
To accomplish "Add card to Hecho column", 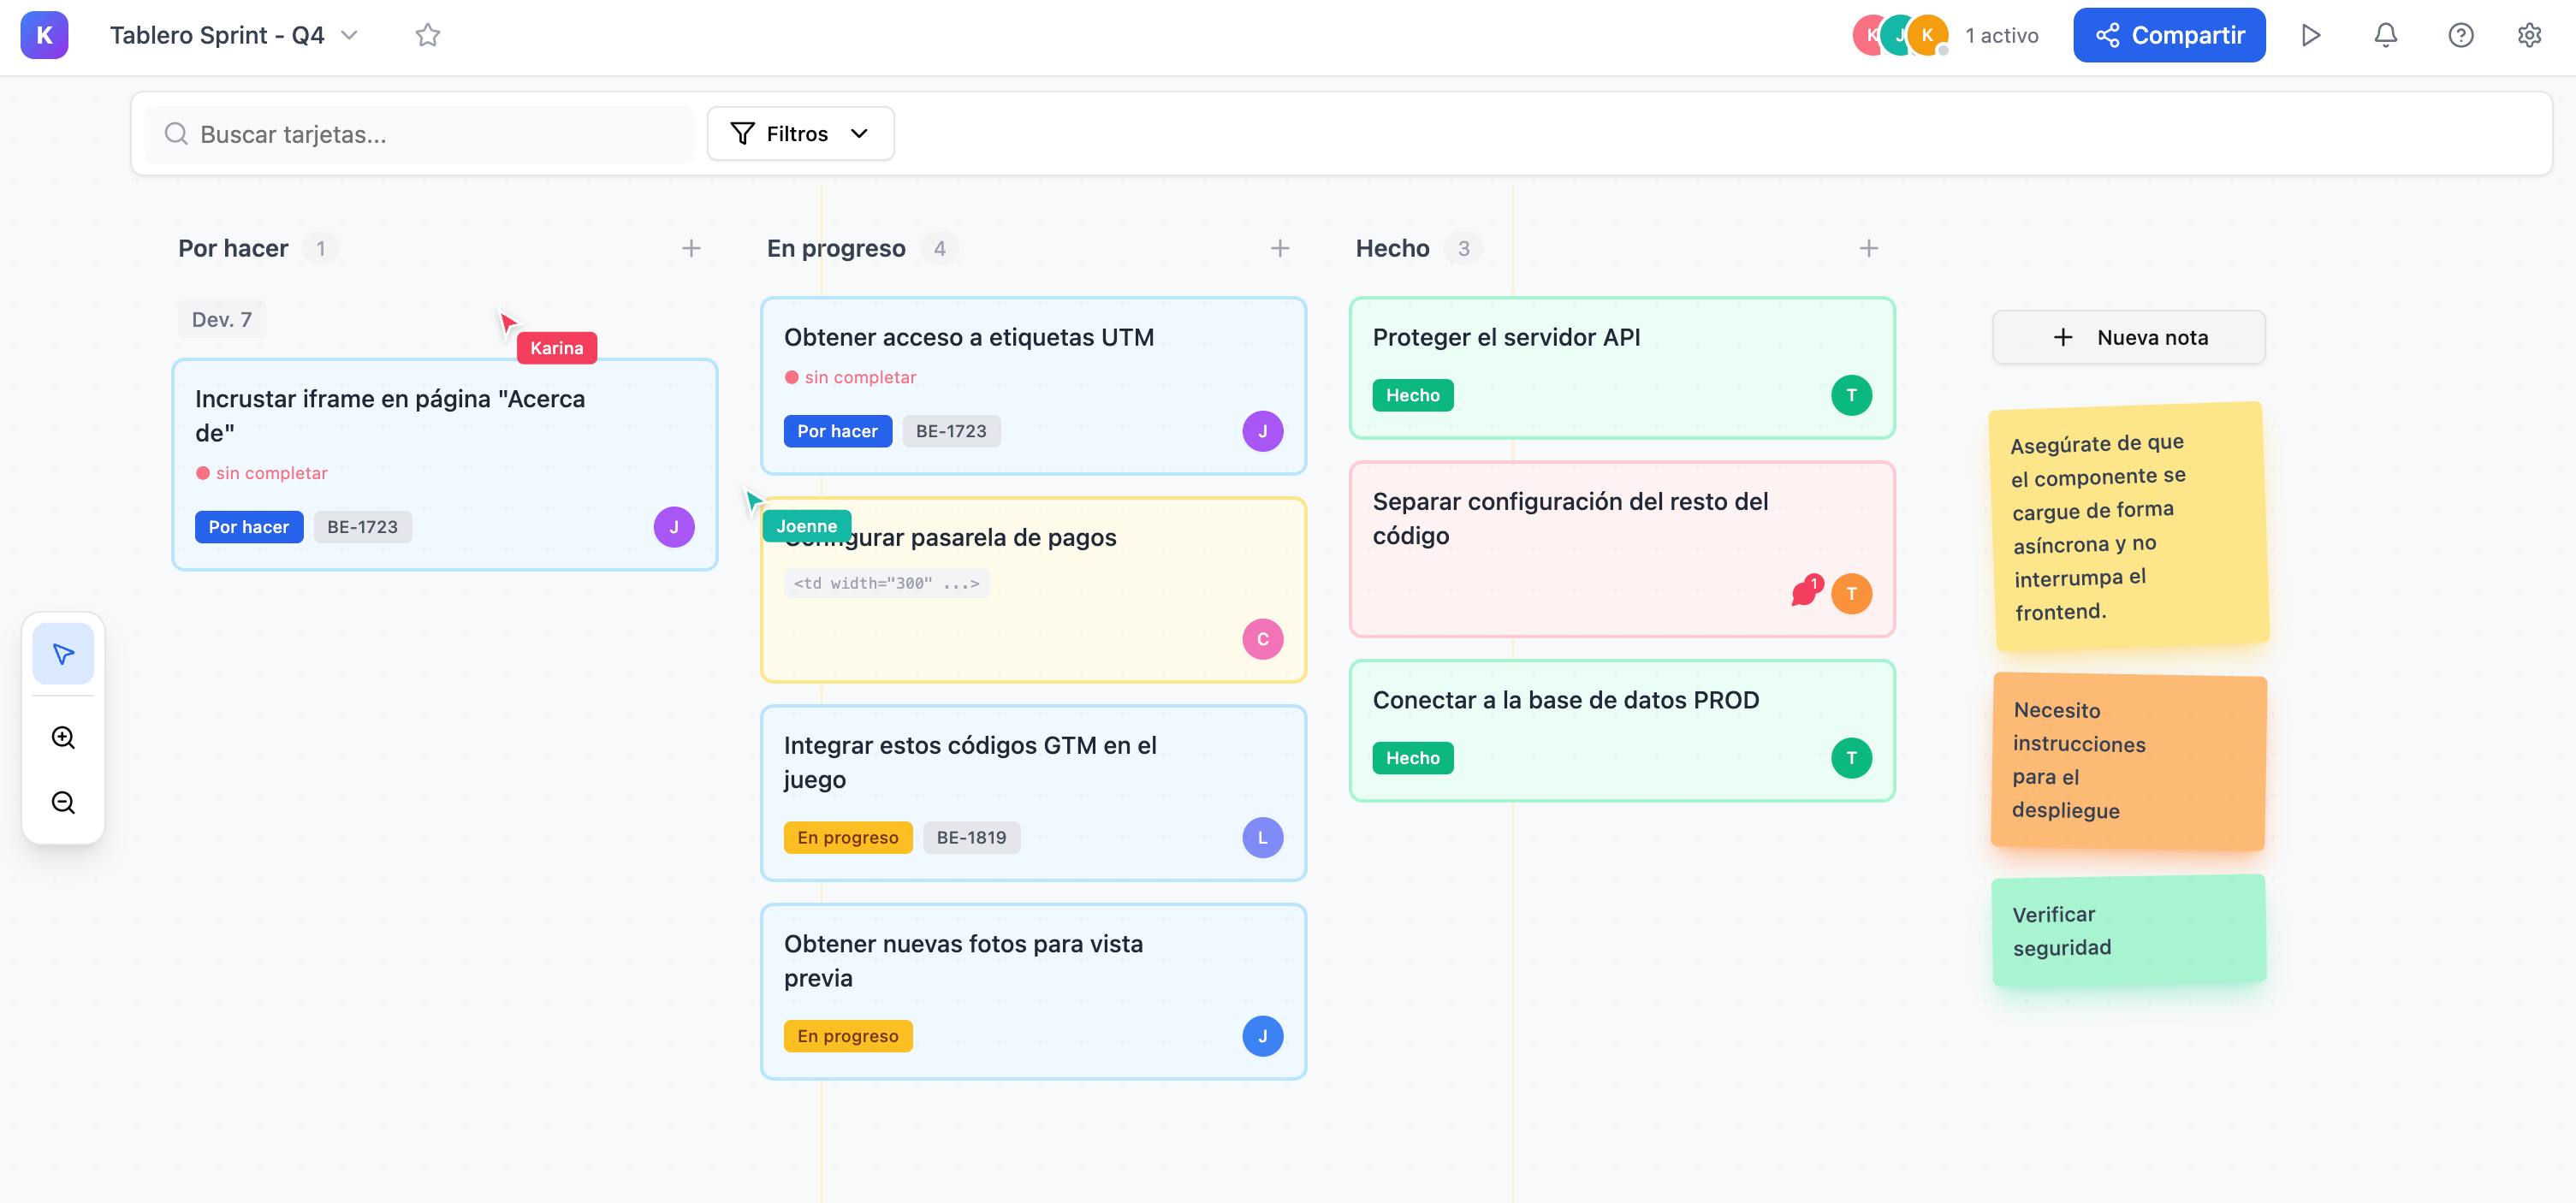I will [x=1868, y=248].
